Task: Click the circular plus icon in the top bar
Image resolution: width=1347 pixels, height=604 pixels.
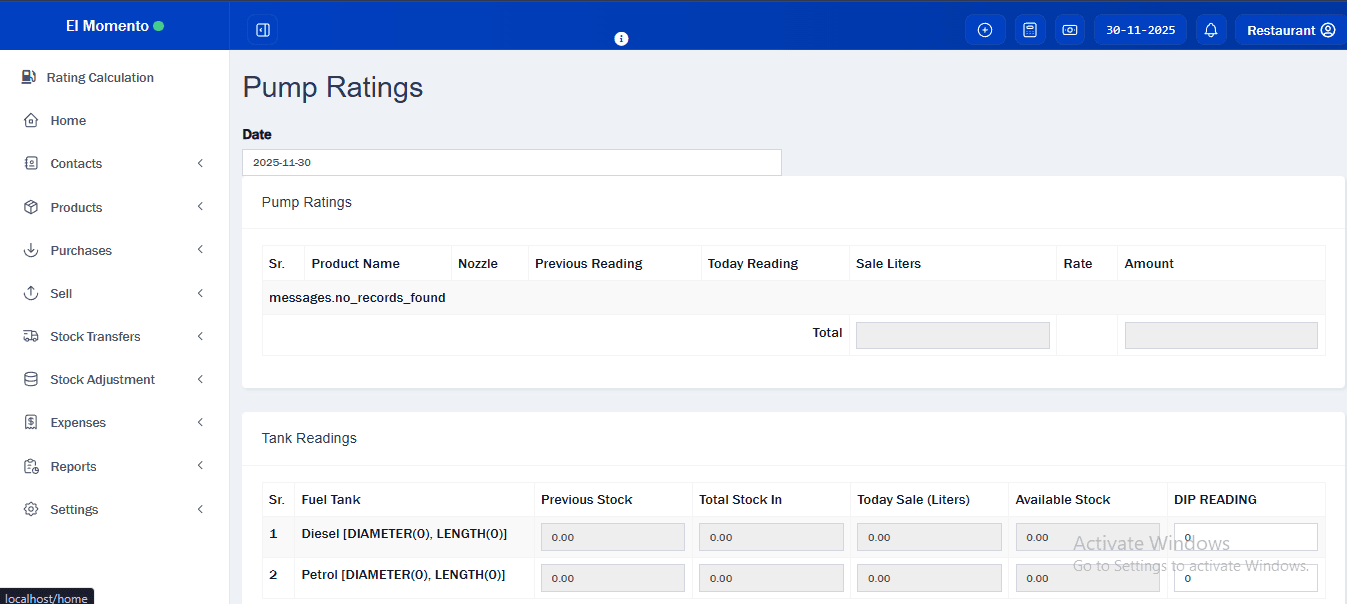Action: 985,29
